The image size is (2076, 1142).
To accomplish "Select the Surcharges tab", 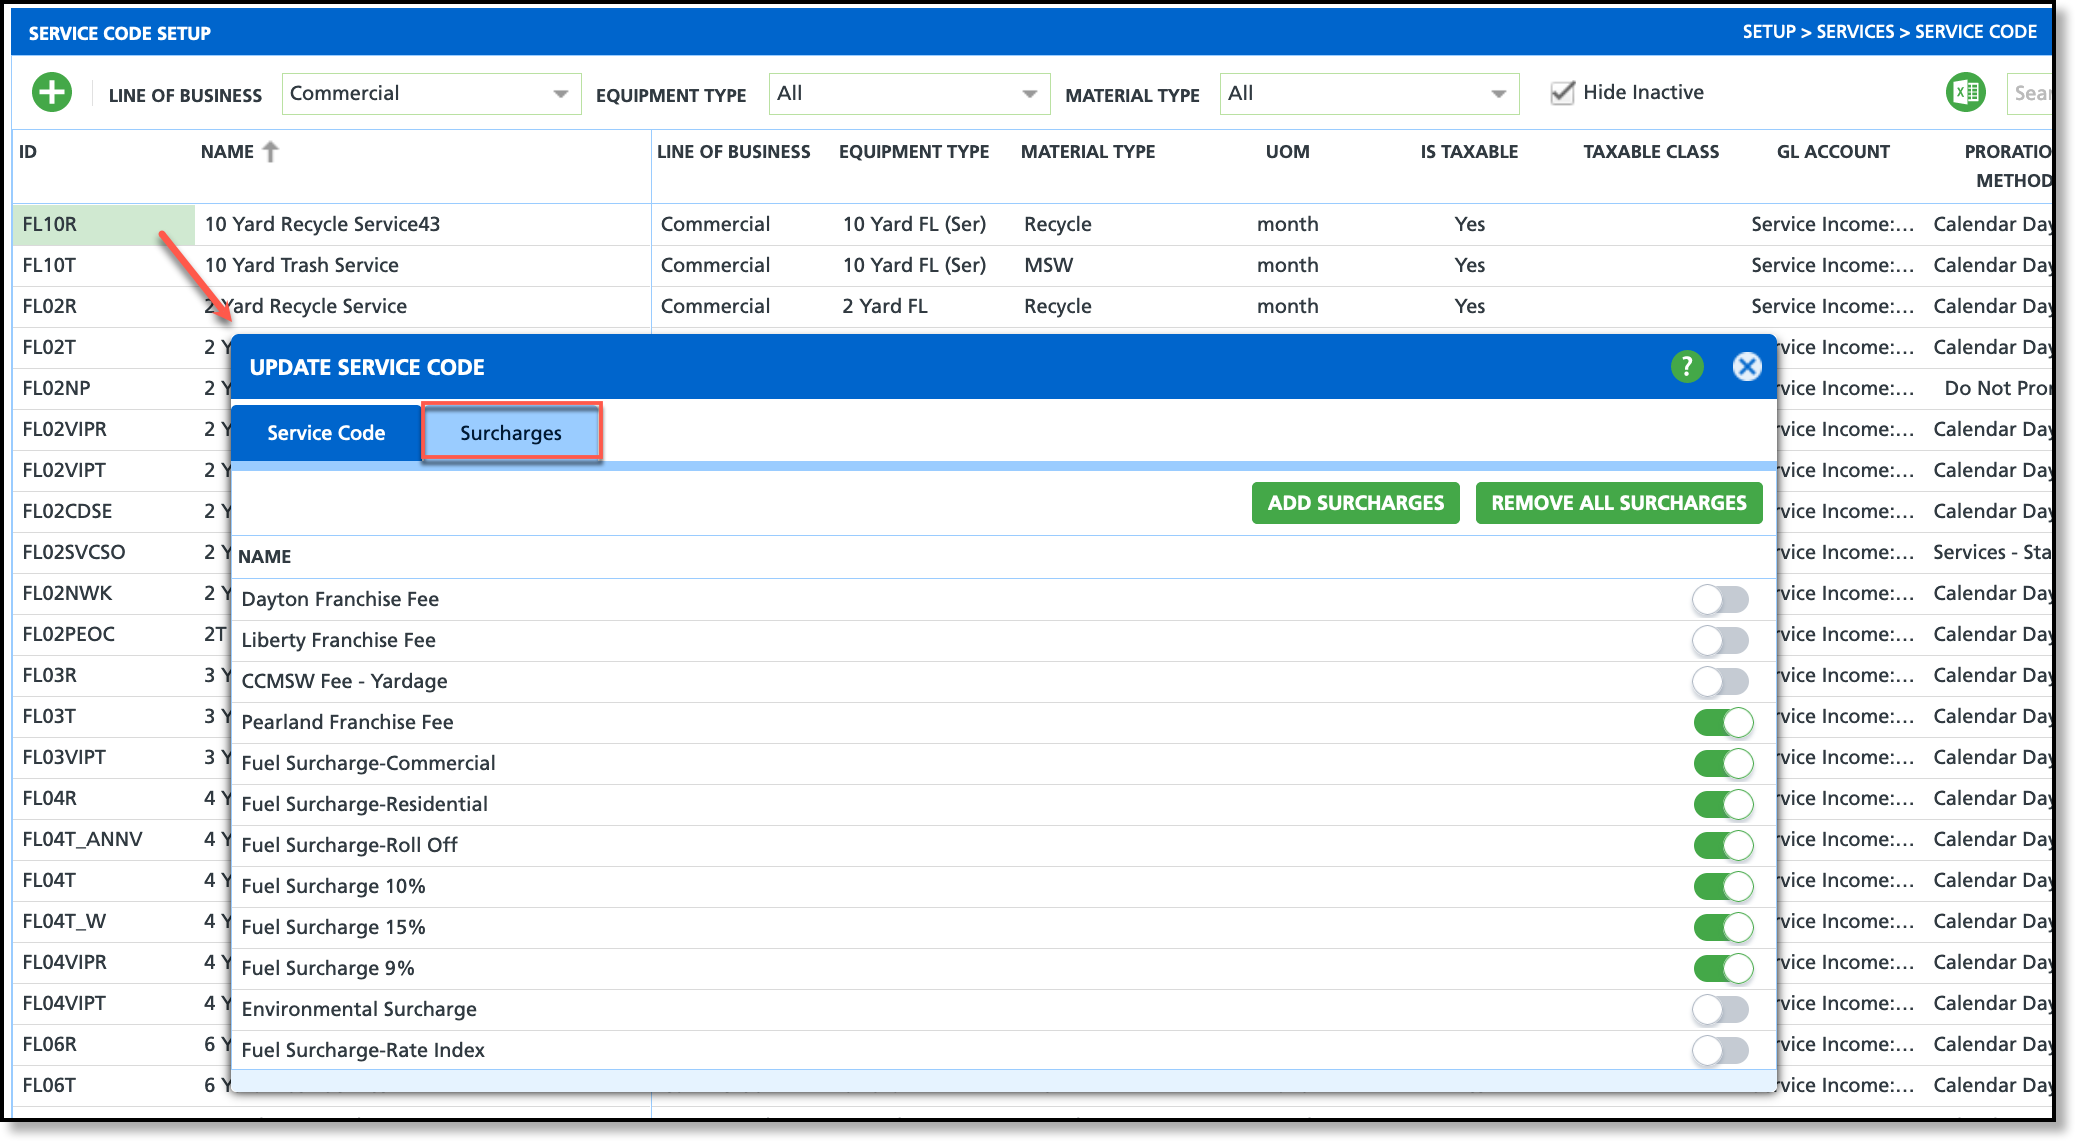I will click(x=511, y=433).
